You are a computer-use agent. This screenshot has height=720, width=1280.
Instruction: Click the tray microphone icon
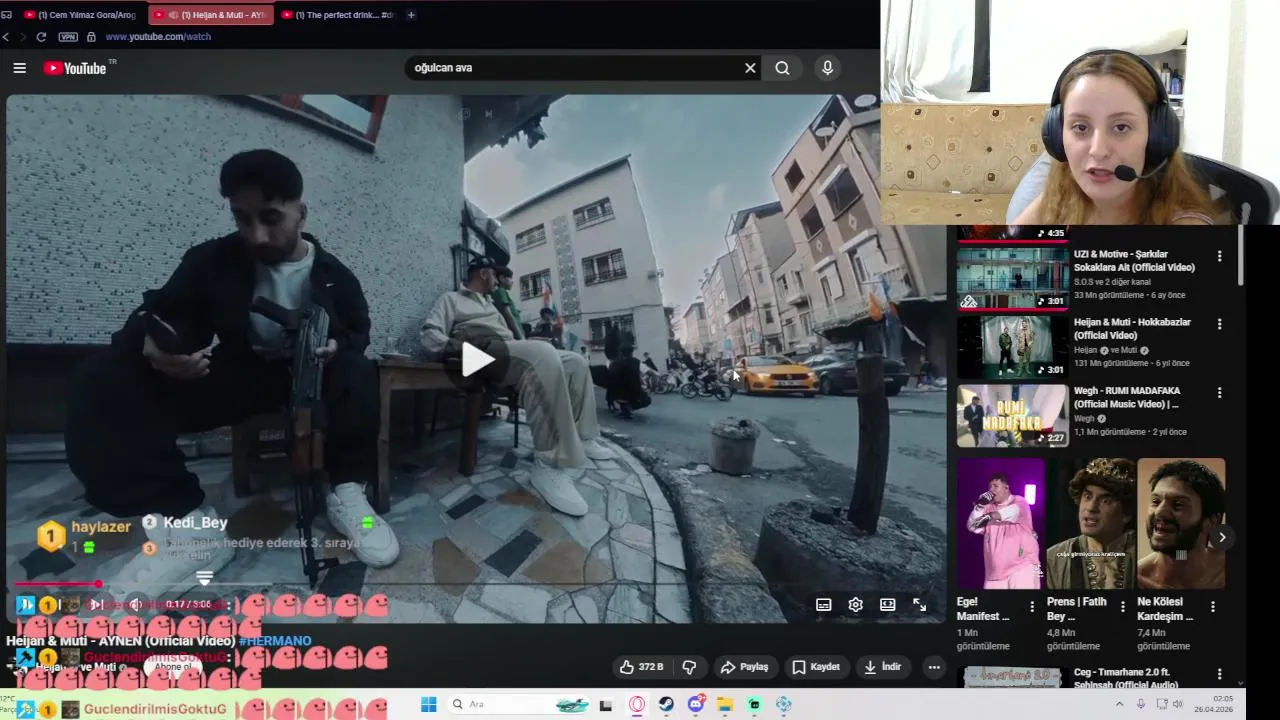tap(1141, 705)
